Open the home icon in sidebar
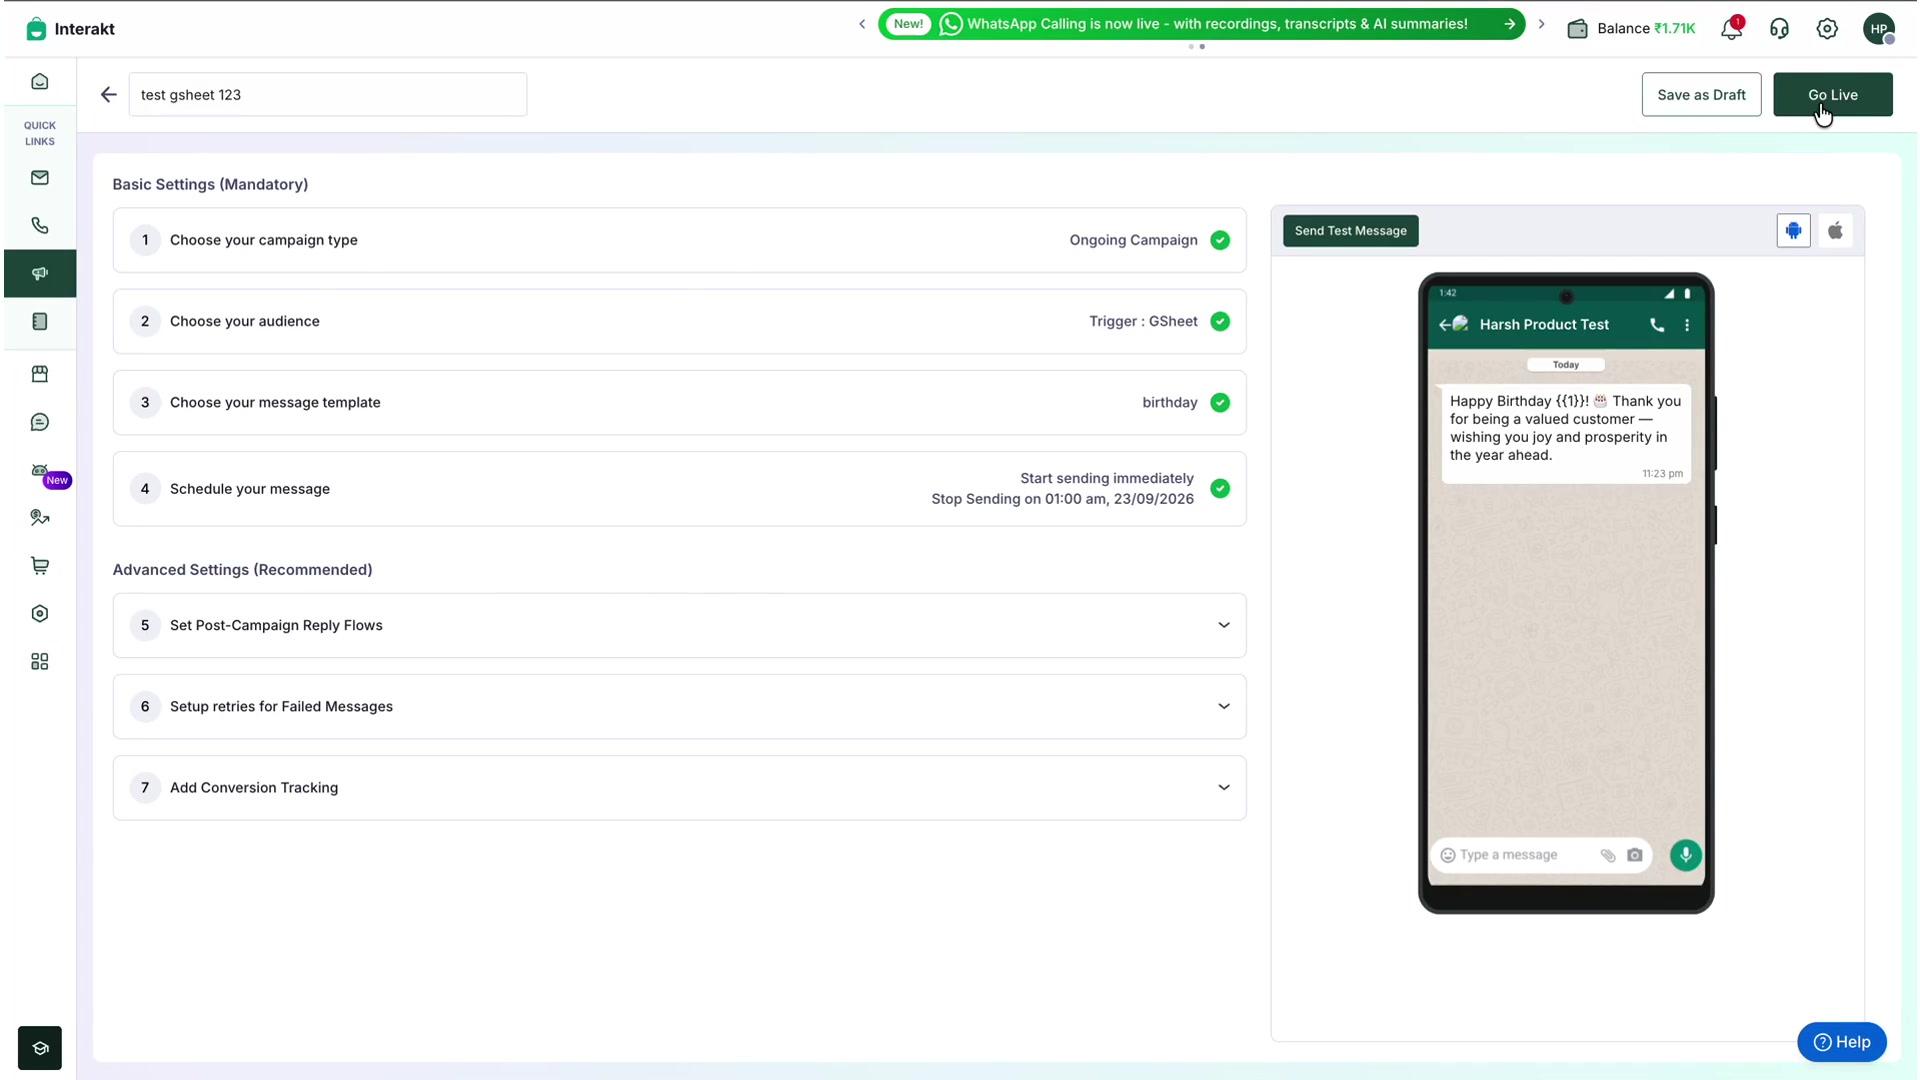The image size is (1920, 1080). click(40, 82)
